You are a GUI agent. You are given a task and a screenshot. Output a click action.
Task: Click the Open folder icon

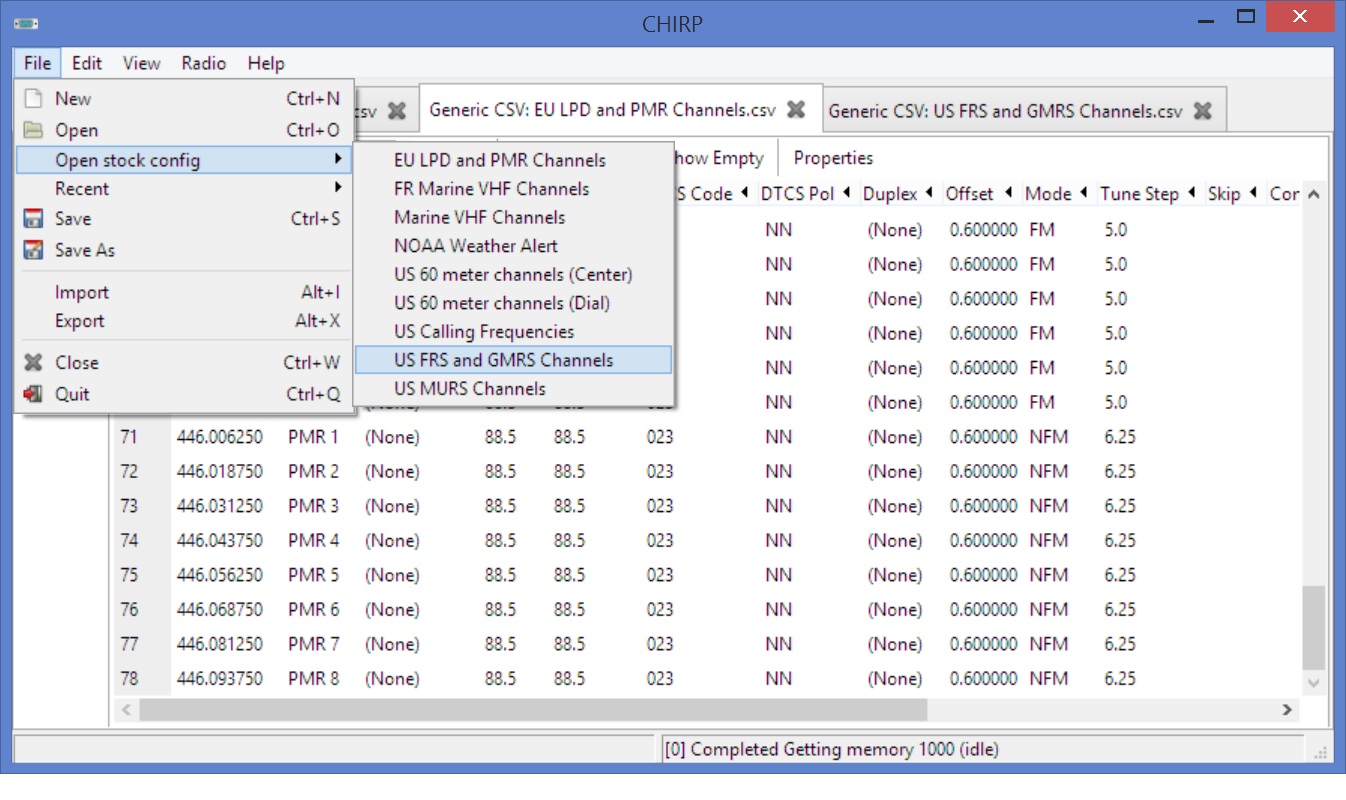point(34,130)
